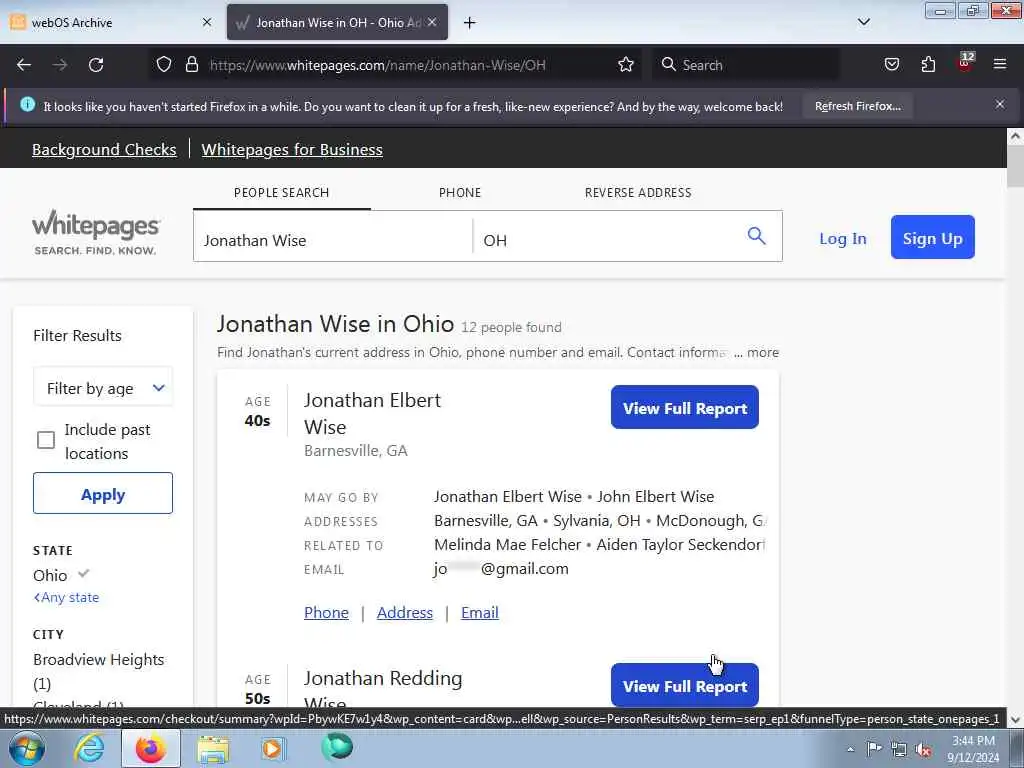Open the Action Center flag tray icon

click(x=874, y=748)
